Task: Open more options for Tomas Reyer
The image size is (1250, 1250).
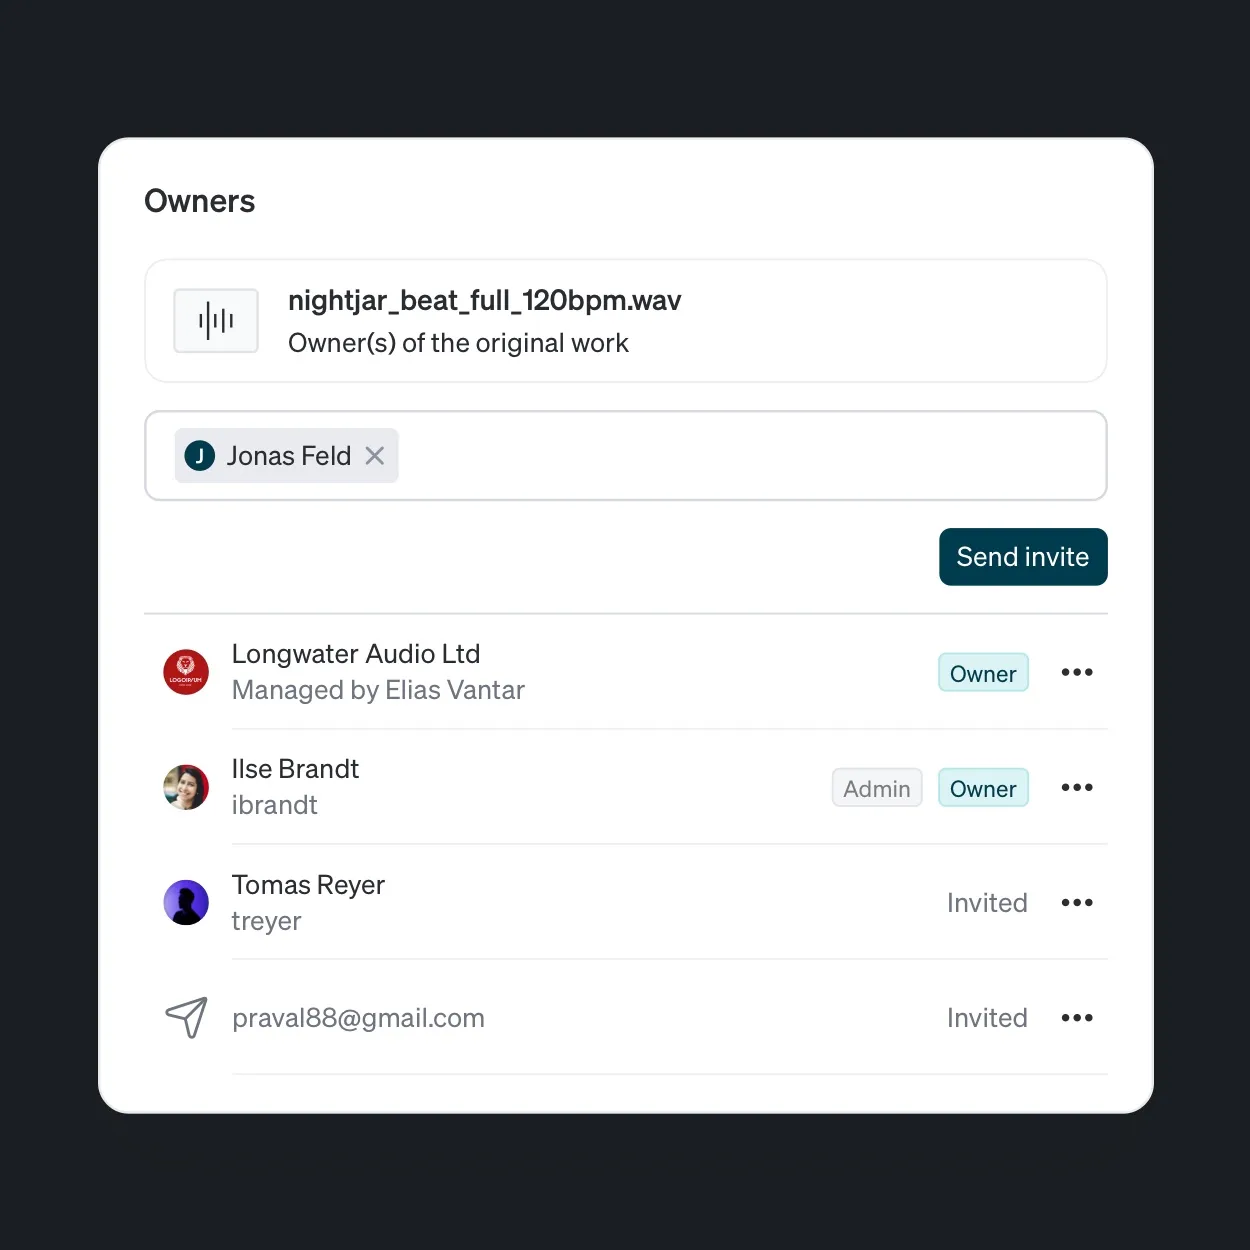Action: pyautogui.click(x=1077, y=902)
